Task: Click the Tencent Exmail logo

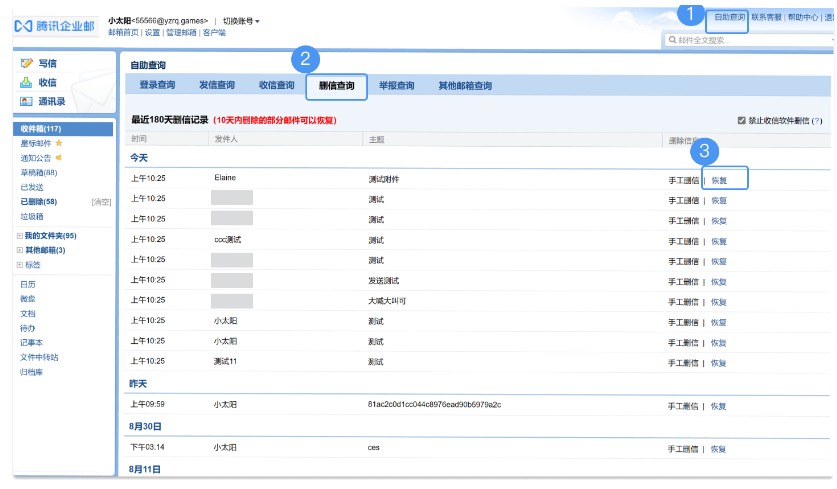Action: (x=54, y=26)
